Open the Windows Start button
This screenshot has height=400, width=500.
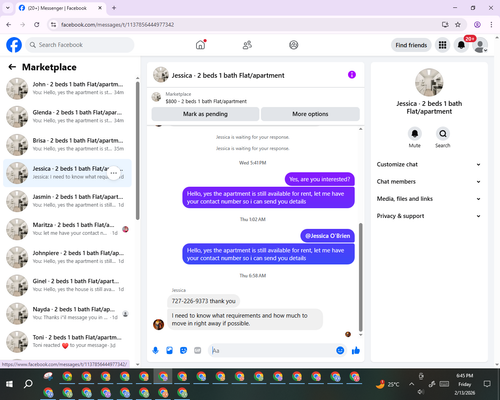tap(9, 384)
